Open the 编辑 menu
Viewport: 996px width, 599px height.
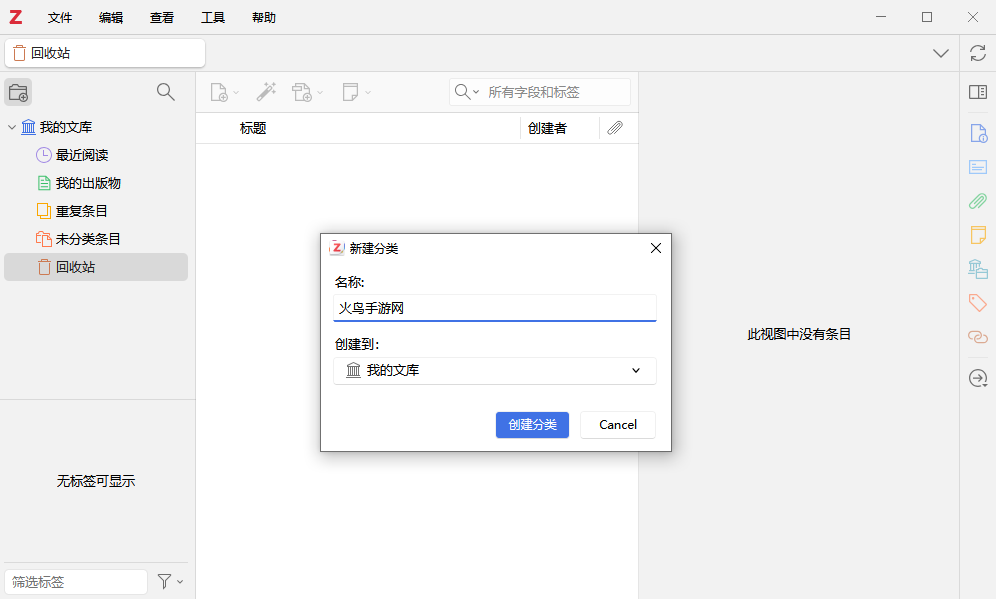[111, 18]
